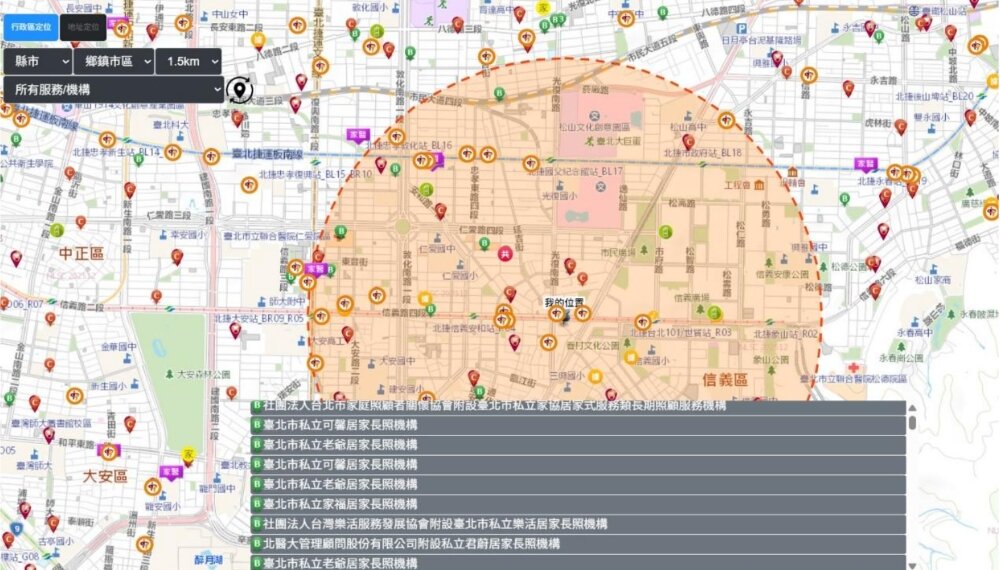Open the 縣市 dropdown
Image resolution: width=1000 pixels, height=570 pixels.
click(x=38, y=61)
